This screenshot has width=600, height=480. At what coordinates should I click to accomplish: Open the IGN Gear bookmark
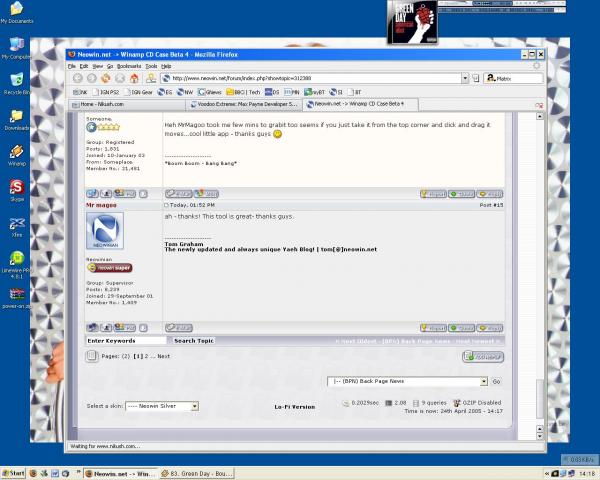138,92
